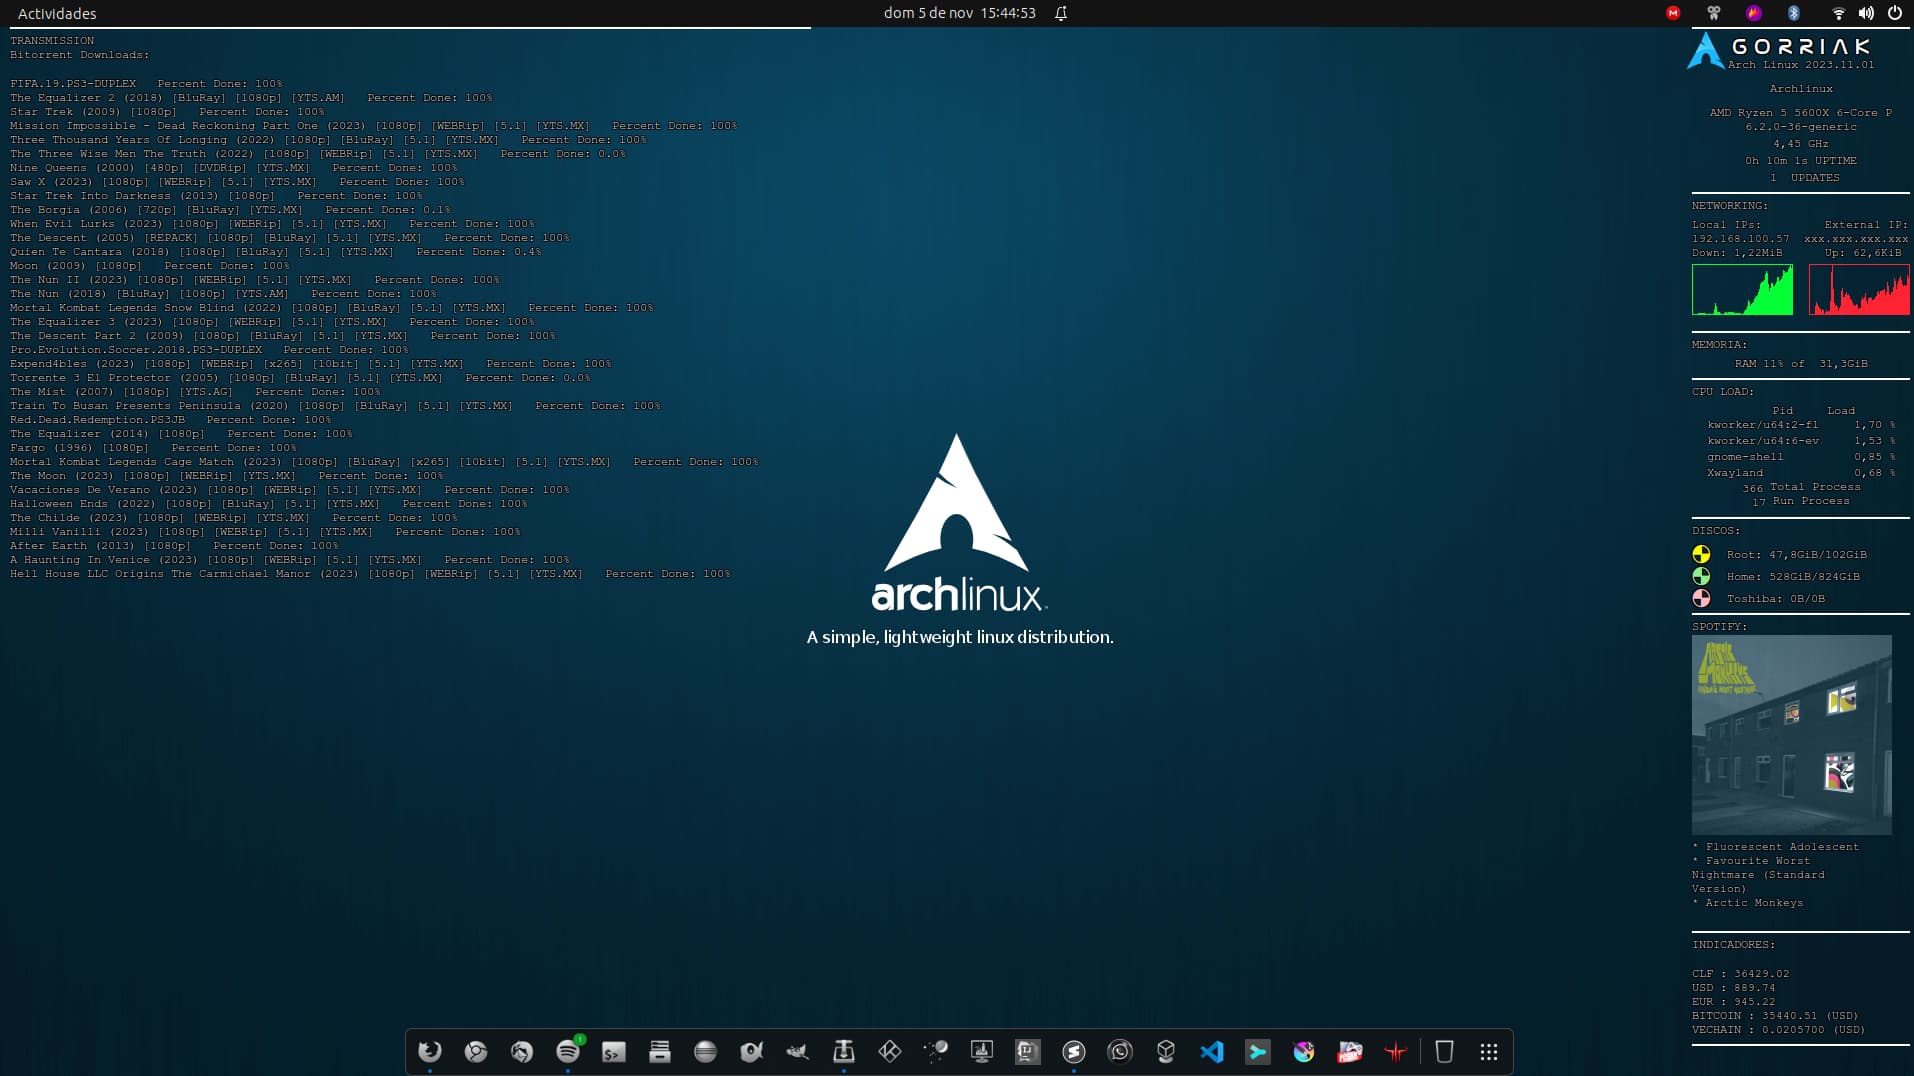Open the Actividades overview
This screenshot has width=1914, height=1076.
(57, 13)
